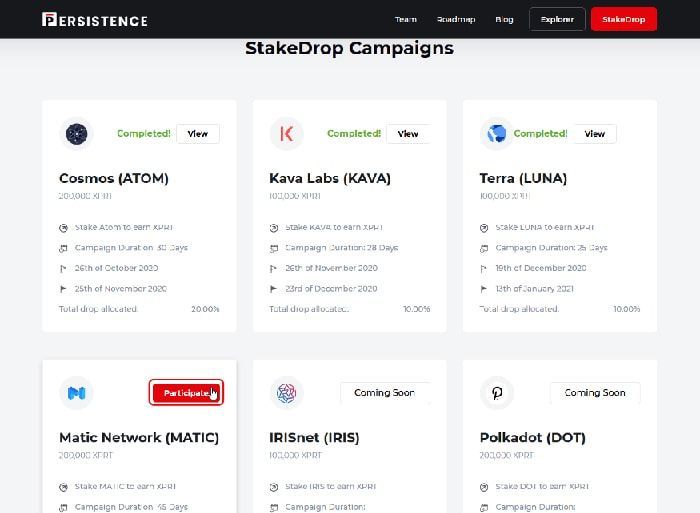Click stake icon beside Stake KAVA text

[274, 228]
